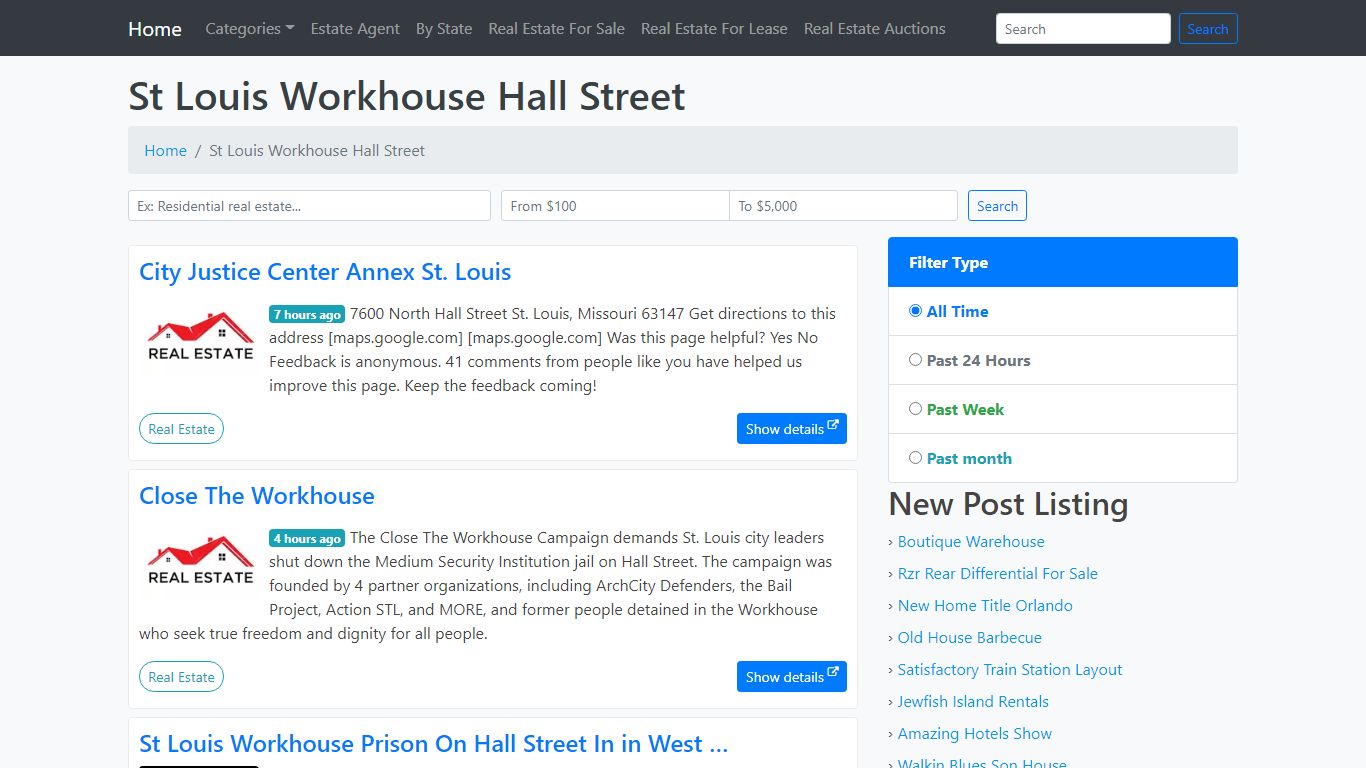Click the New Post Listing heading

[1008, 504]
